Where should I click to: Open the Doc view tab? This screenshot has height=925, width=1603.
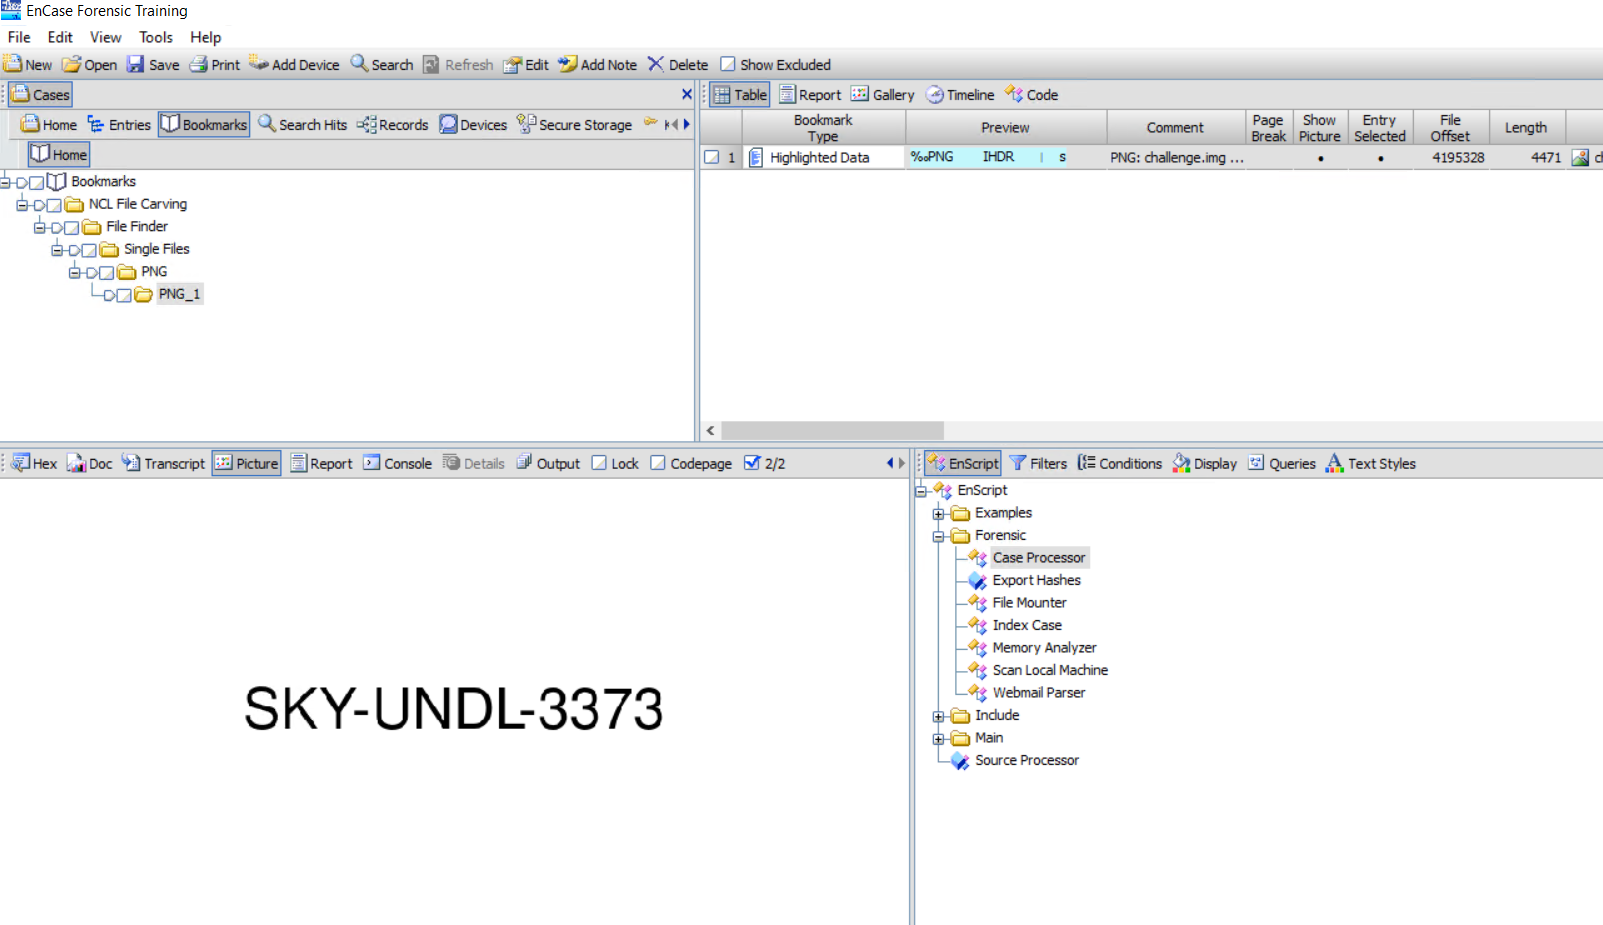pyautogui.click(x=89, y=463)
